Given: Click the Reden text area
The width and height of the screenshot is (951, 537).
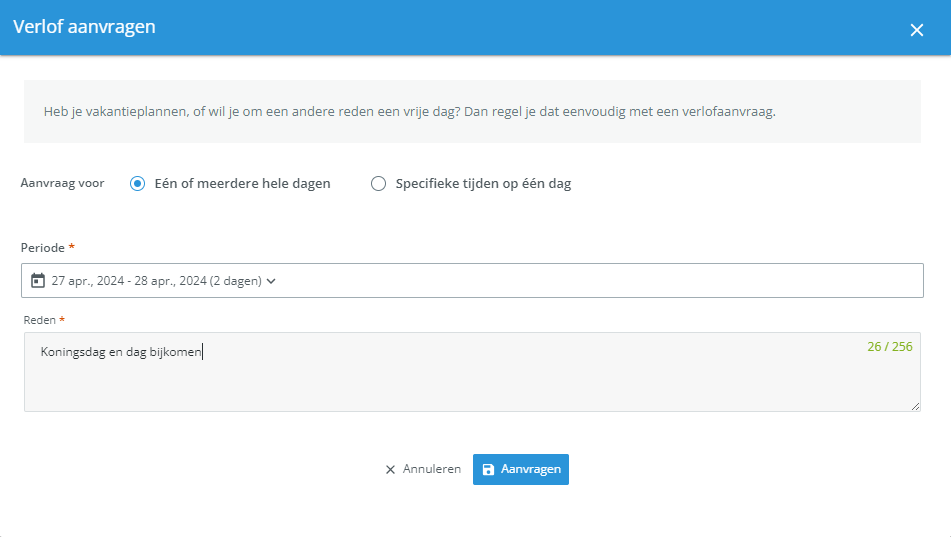Looking at the screenshot, I should click(x=472, y=372).
